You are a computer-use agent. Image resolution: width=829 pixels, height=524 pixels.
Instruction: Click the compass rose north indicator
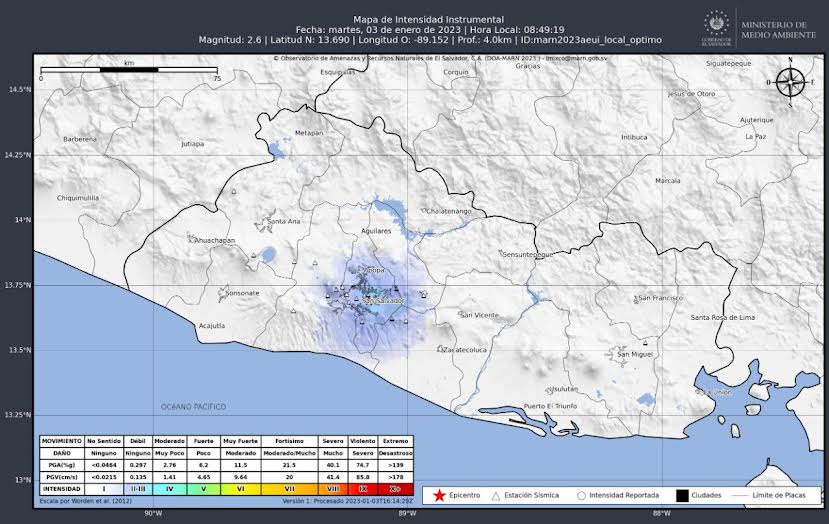click(791, 84)
